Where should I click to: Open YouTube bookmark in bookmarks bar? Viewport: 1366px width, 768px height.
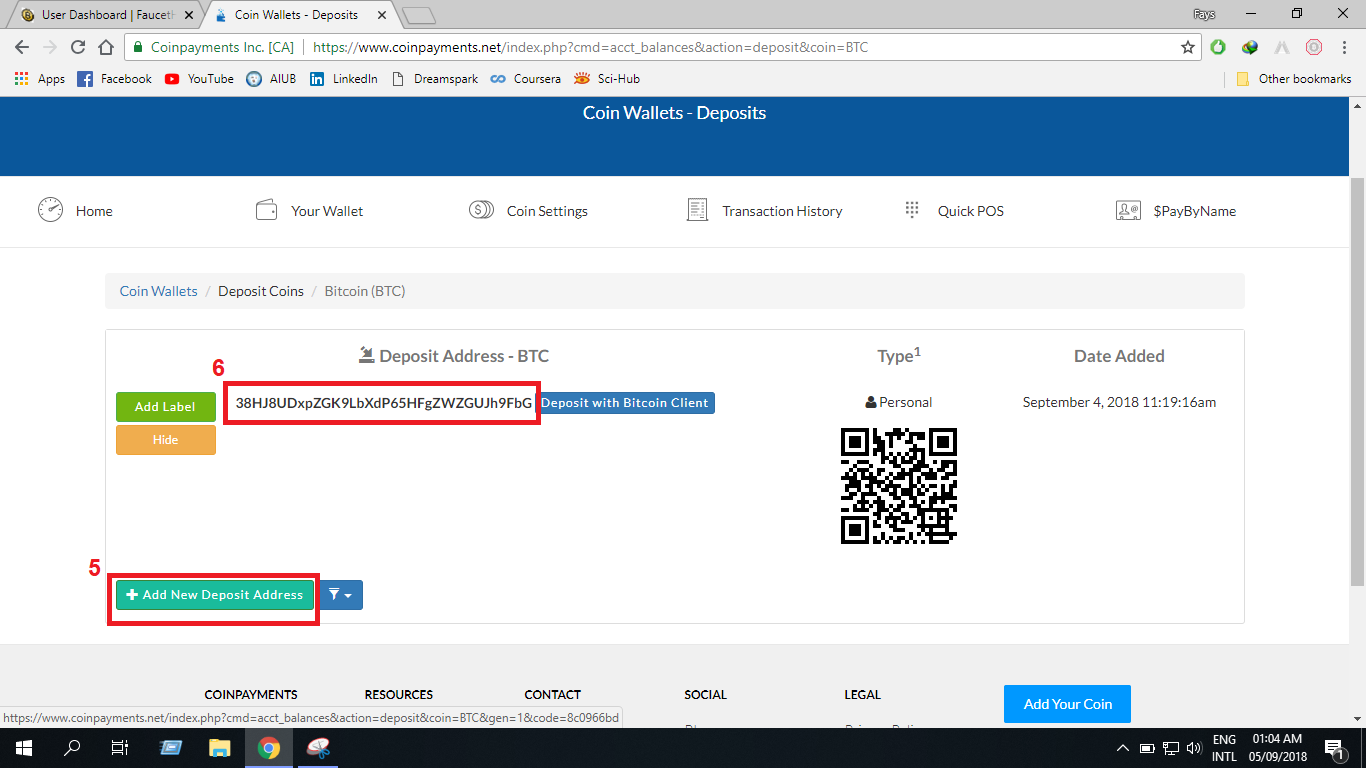click(199, 79)
